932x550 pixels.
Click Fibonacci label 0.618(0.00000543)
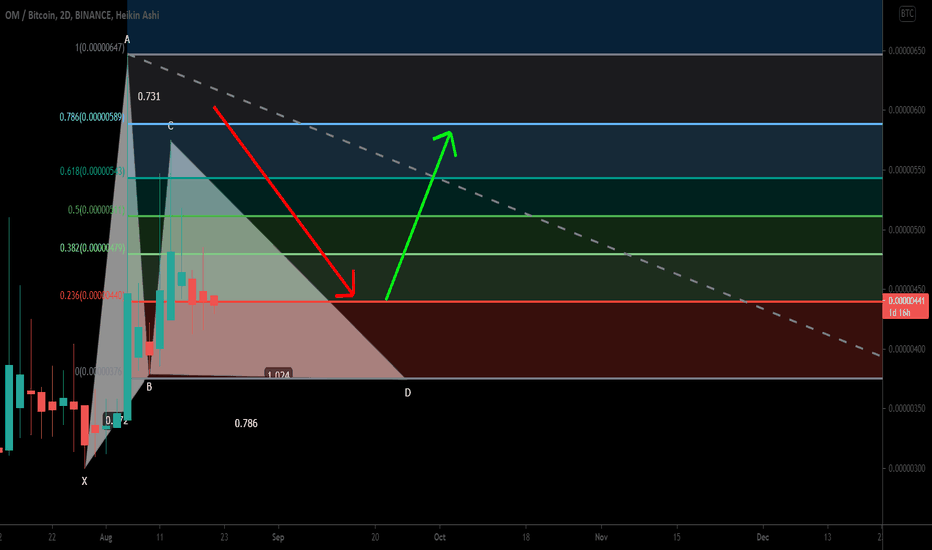coord(92,171)
